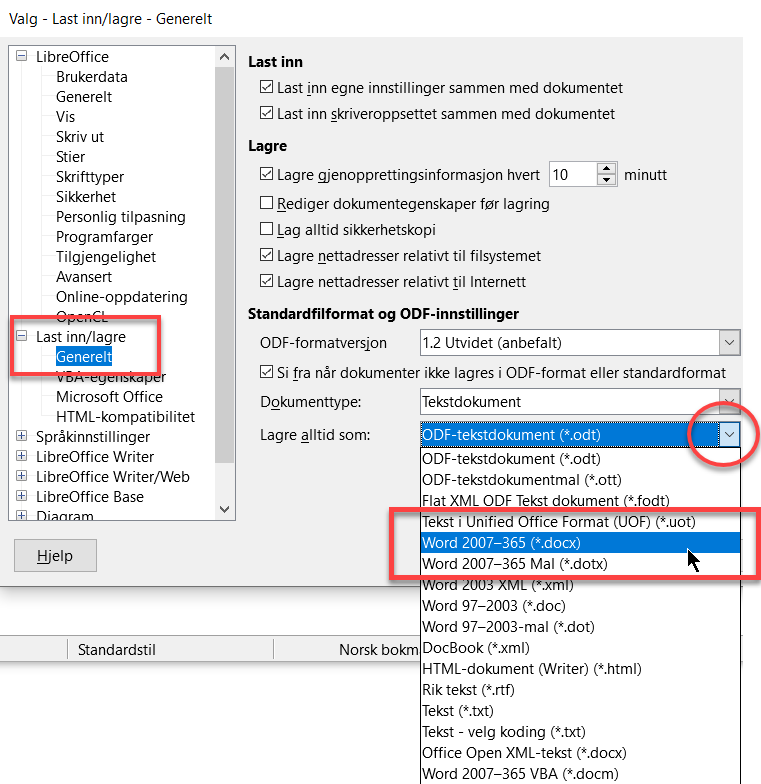Collapse the LibreOffice tree node
This screenshot has width=761, height=784.
tap(21, 57)
